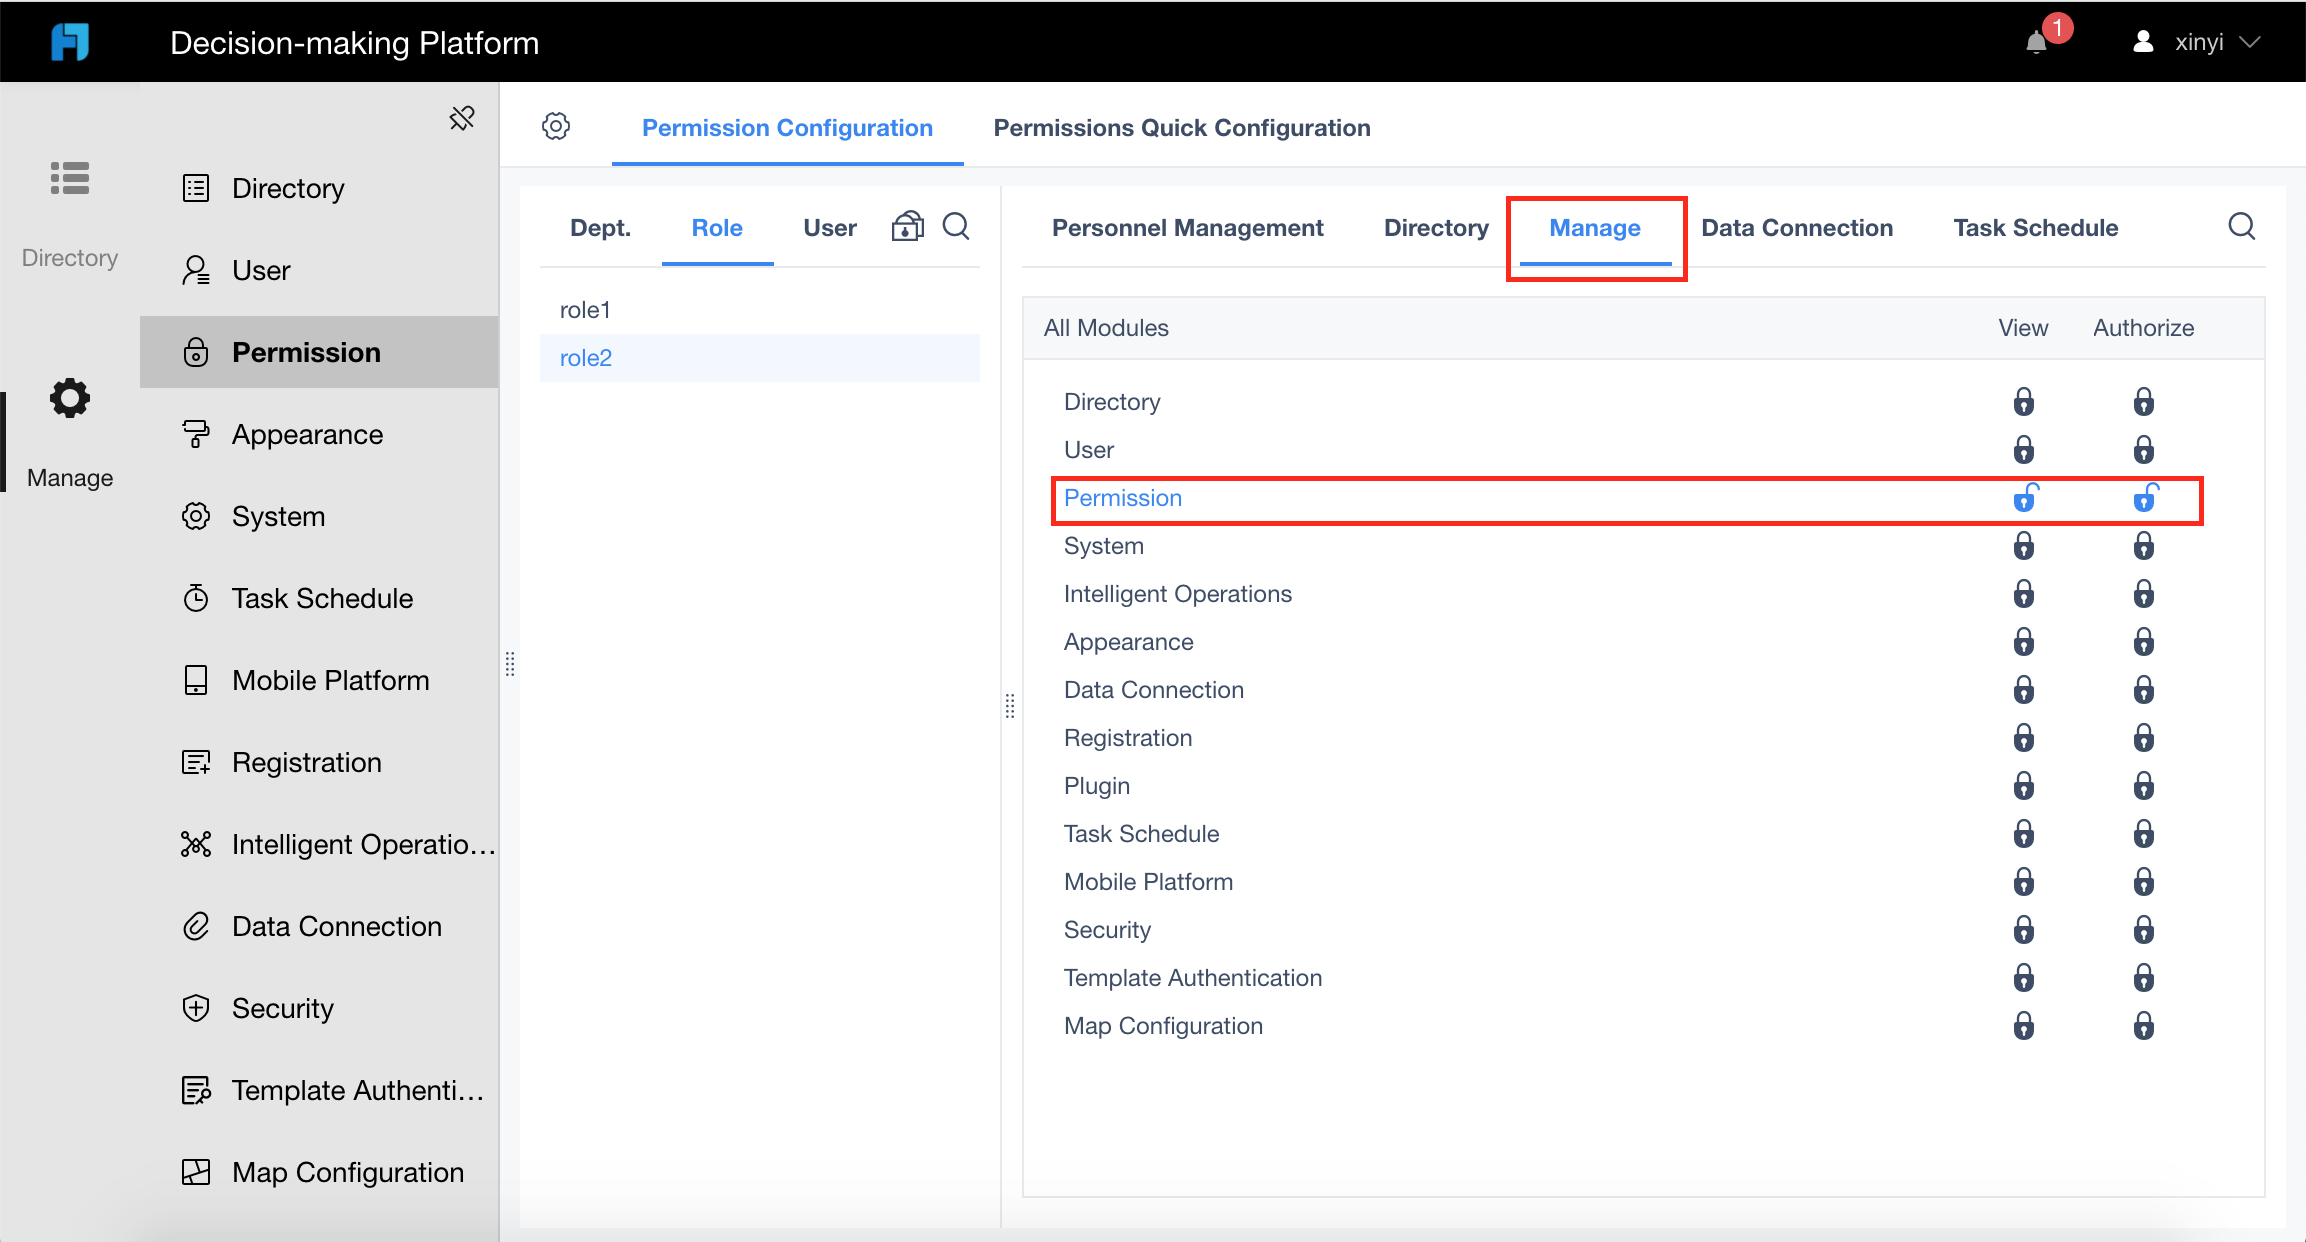Click the Security shield icon
This screenshot has width=2306, height=1242.
pos(196,1008)
